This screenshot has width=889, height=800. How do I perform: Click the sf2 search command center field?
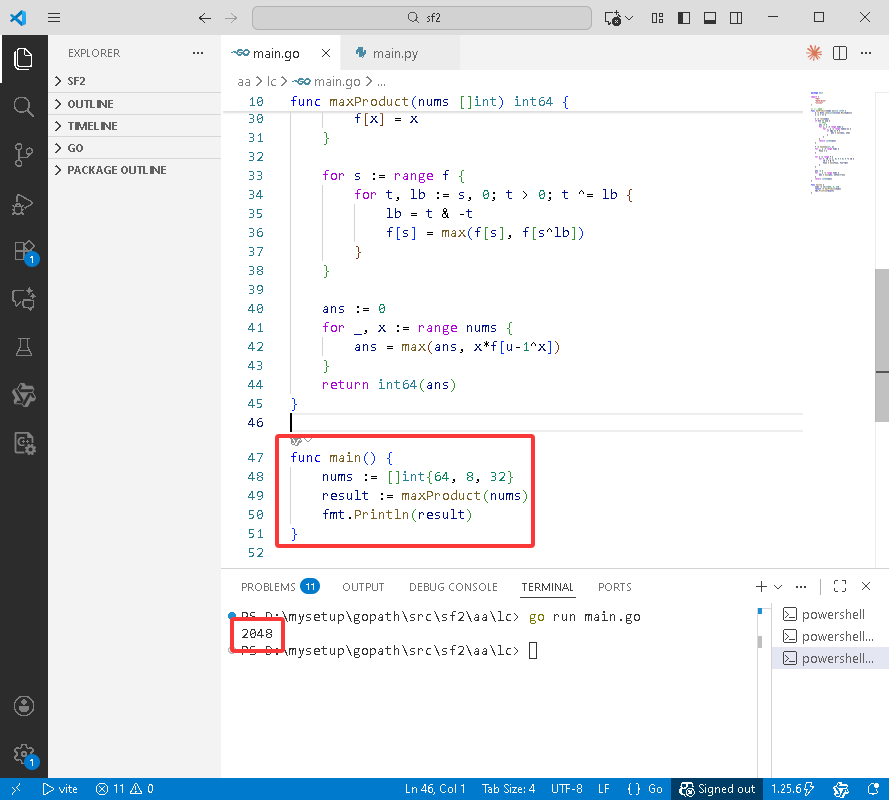click(422, 18)
